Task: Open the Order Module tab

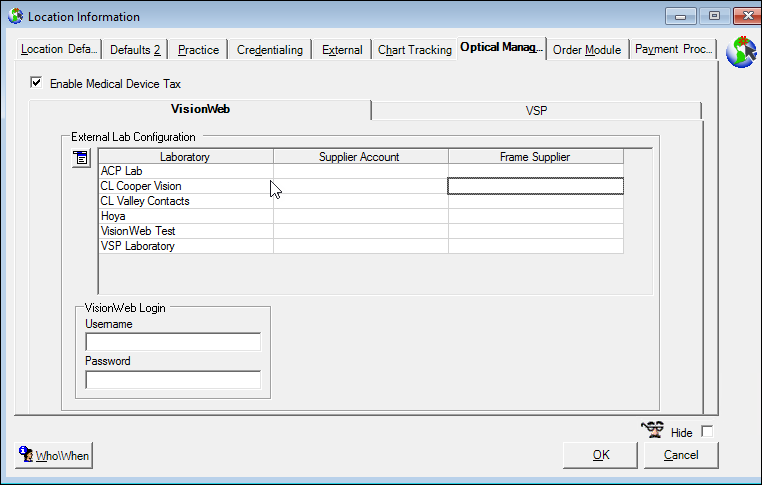Action: click(x=587, y=50)
